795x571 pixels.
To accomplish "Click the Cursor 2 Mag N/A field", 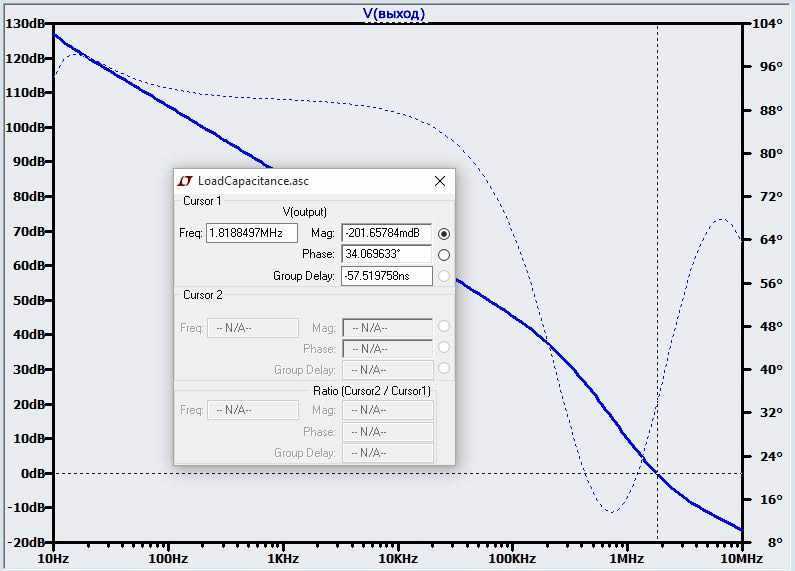I will (388, 328).
